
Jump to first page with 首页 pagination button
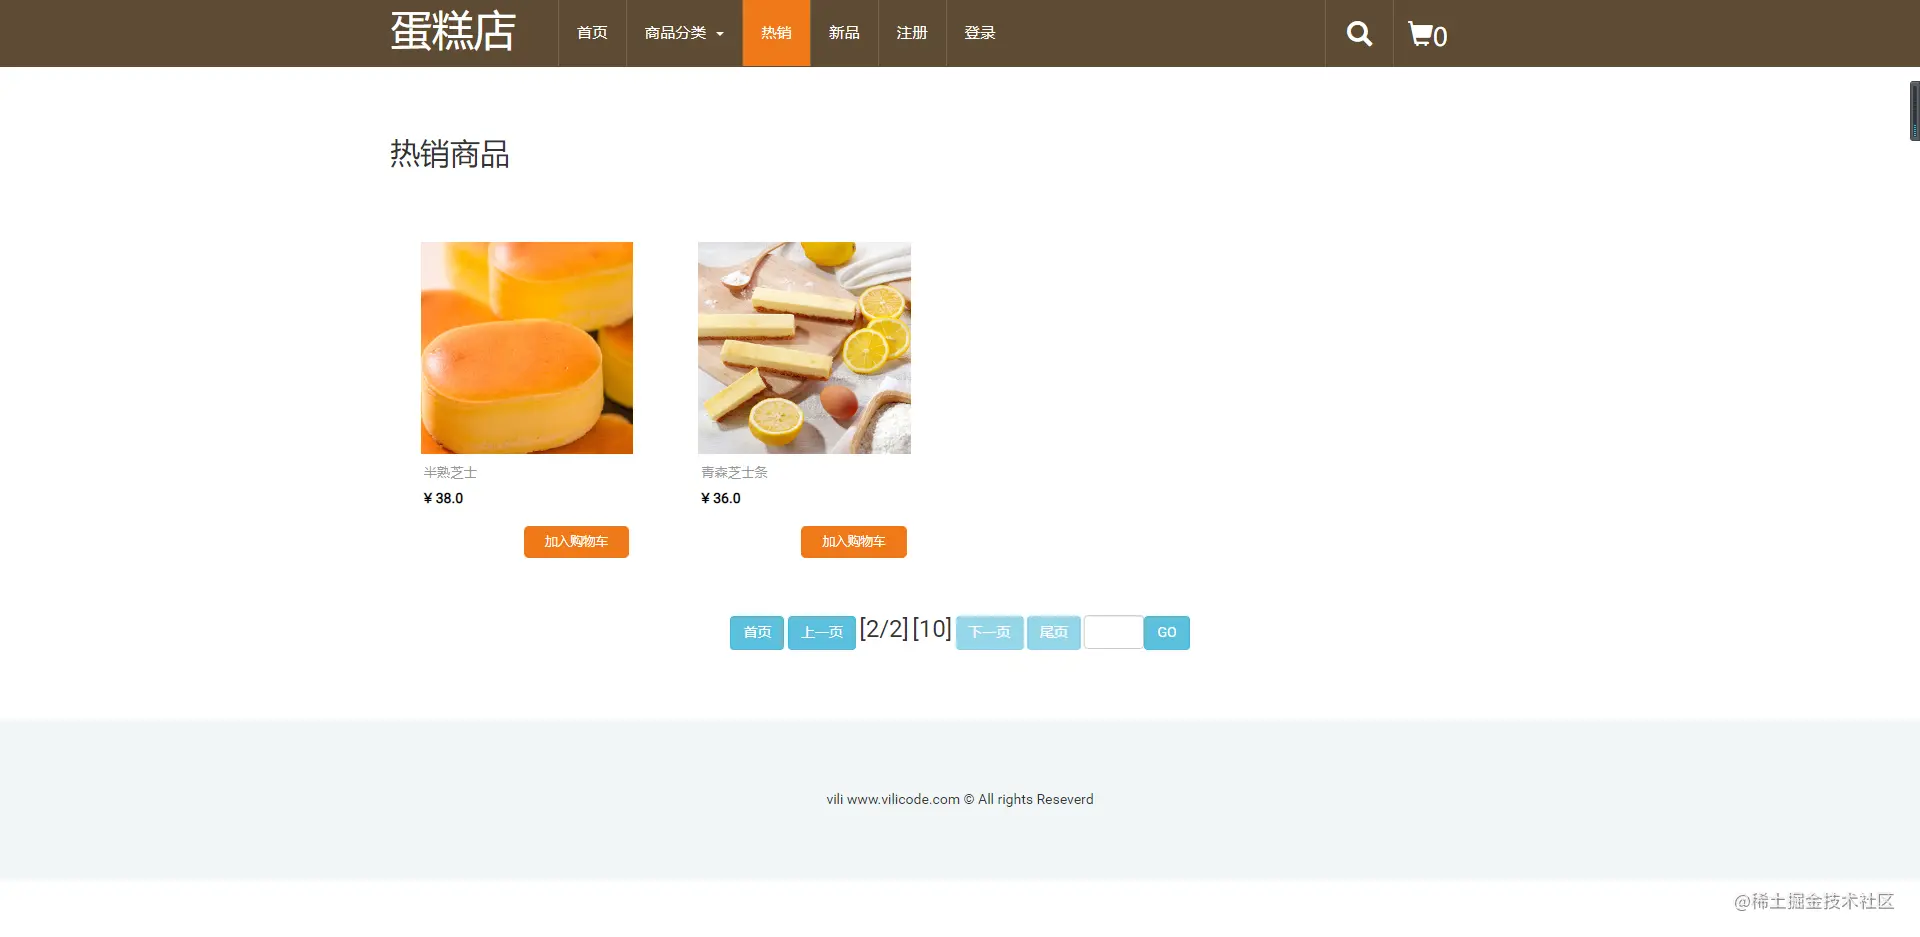click(x=757, y=633)
